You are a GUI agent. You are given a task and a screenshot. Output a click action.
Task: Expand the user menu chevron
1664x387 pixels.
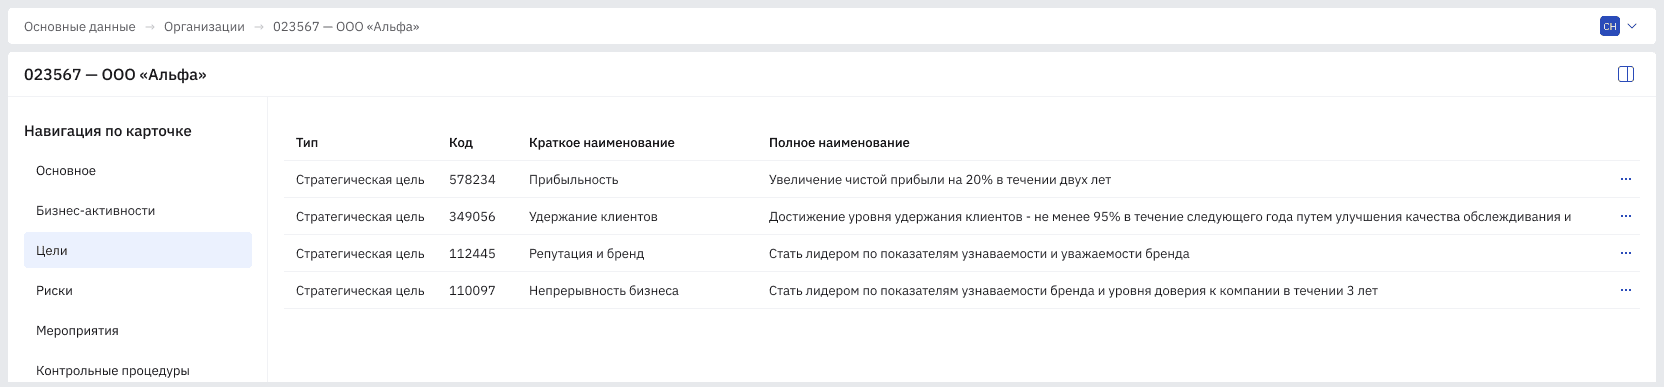click(1633, 27)
